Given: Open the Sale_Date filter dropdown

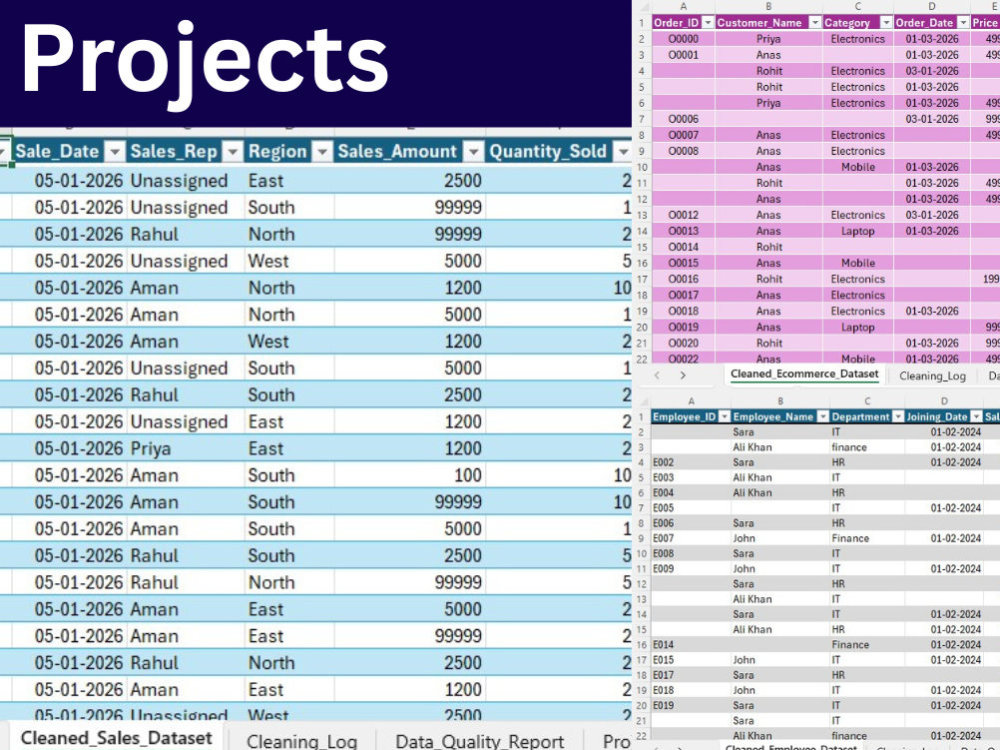Looking at the screenshot, I should [115, 152].
